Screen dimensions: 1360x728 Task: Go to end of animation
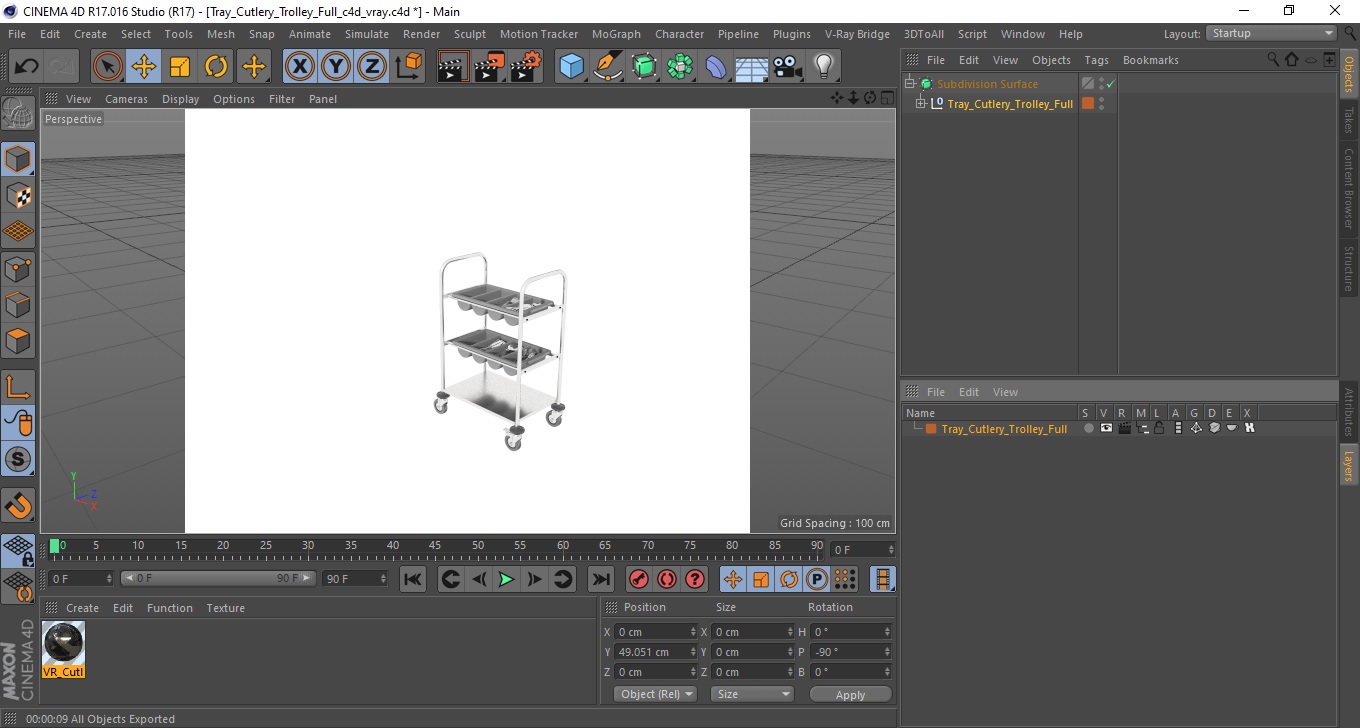click(x=600, y=579)
